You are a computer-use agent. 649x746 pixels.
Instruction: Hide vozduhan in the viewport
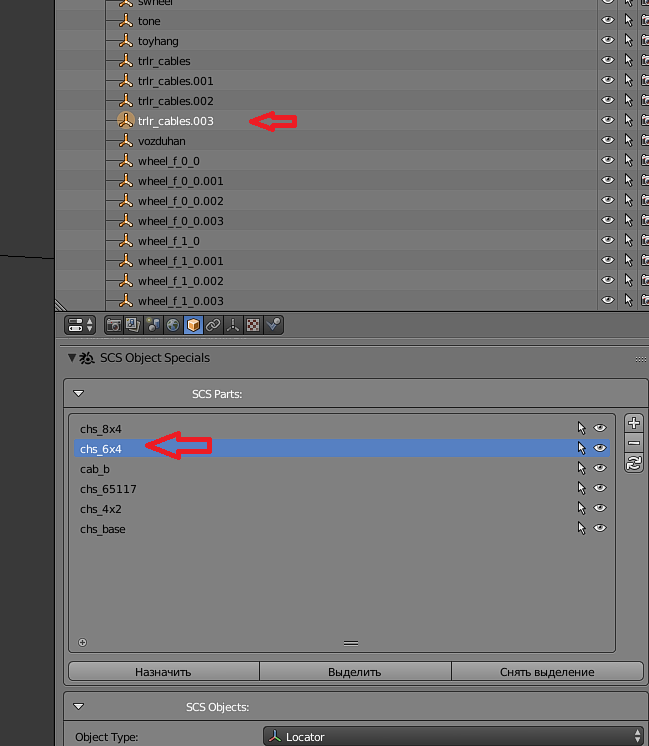pyautogui.click(x=608, y=140)
